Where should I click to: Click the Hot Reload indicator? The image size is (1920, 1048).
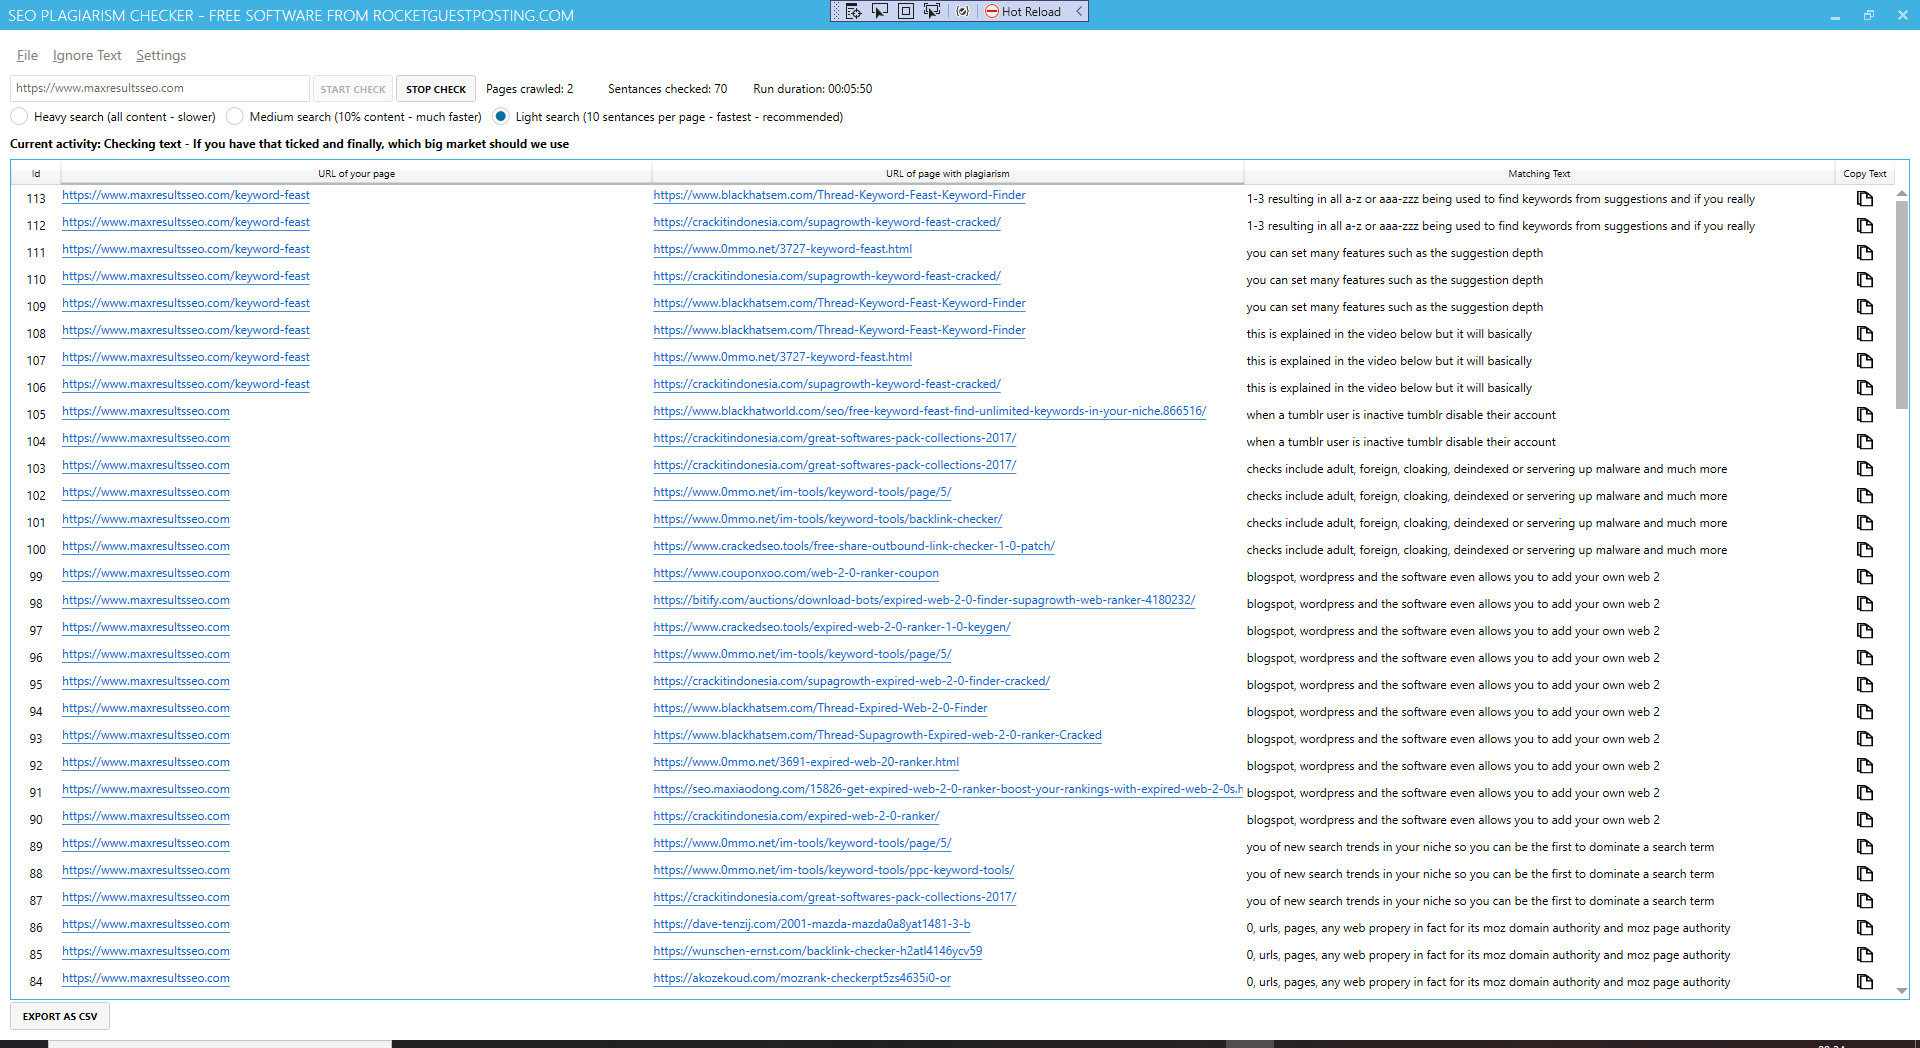[x=1023, y=11]
